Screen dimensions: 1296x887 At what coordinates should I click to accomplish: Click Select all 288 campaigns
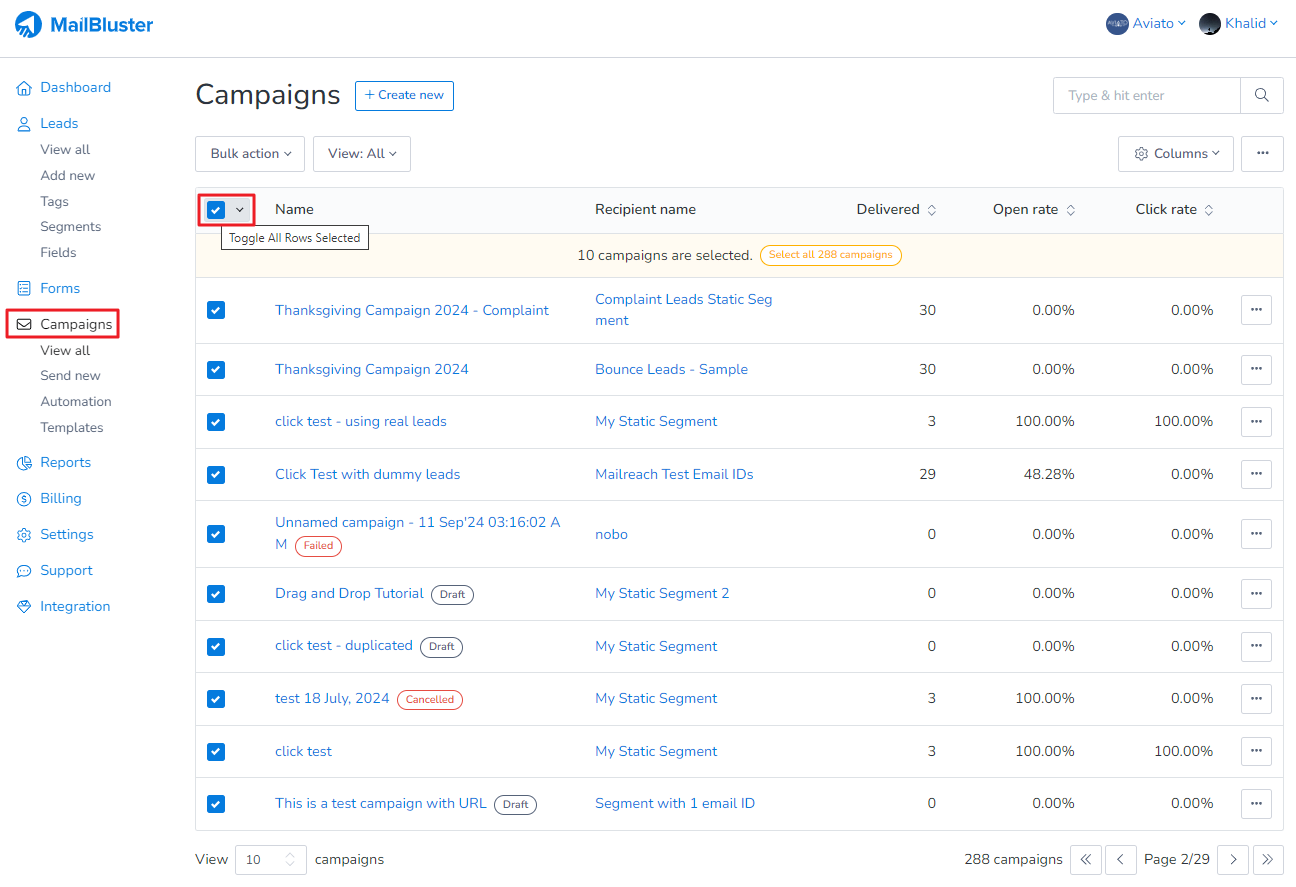[x=830, y=255]
